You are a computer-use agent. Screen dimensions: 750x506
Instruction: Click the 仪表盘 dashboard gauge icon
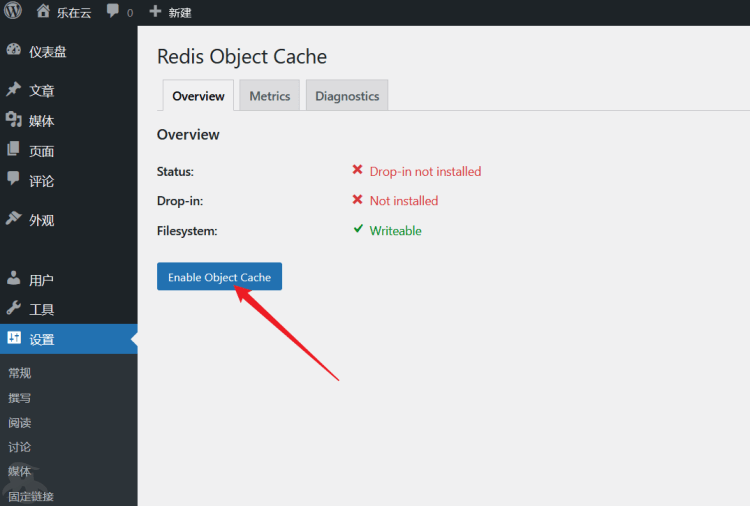pos(14,49)
